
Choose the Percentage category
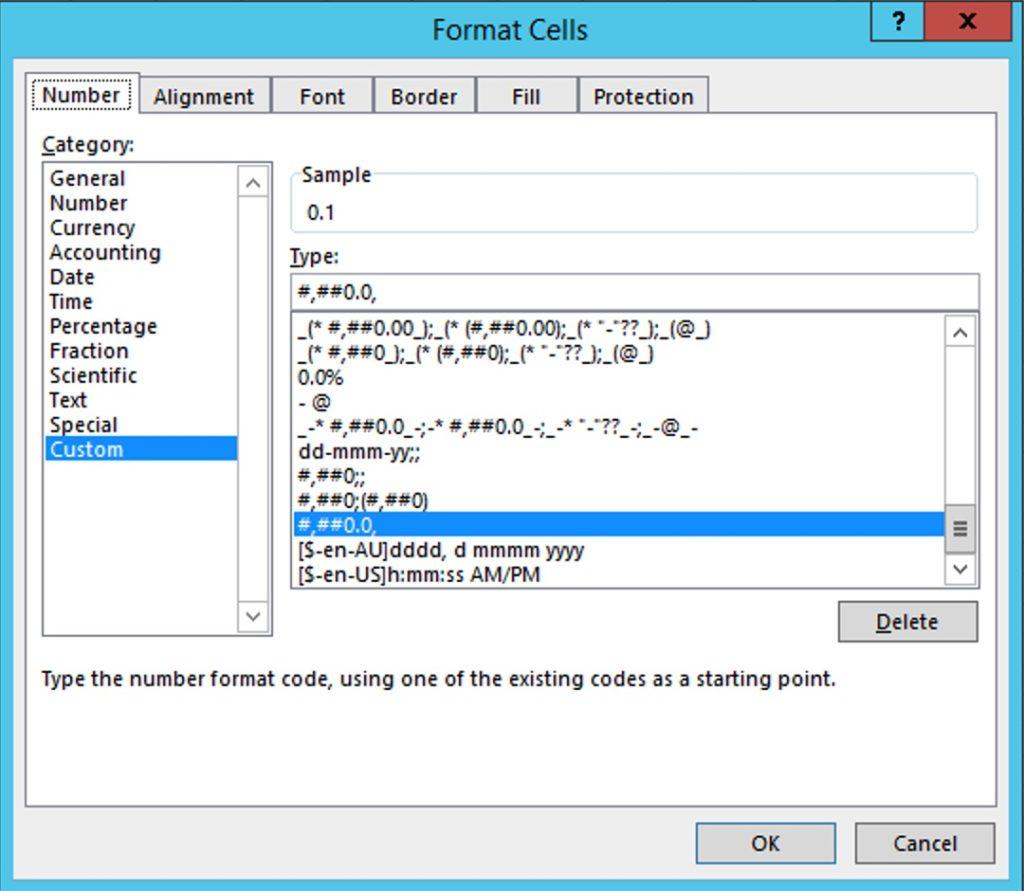[103, 327]
